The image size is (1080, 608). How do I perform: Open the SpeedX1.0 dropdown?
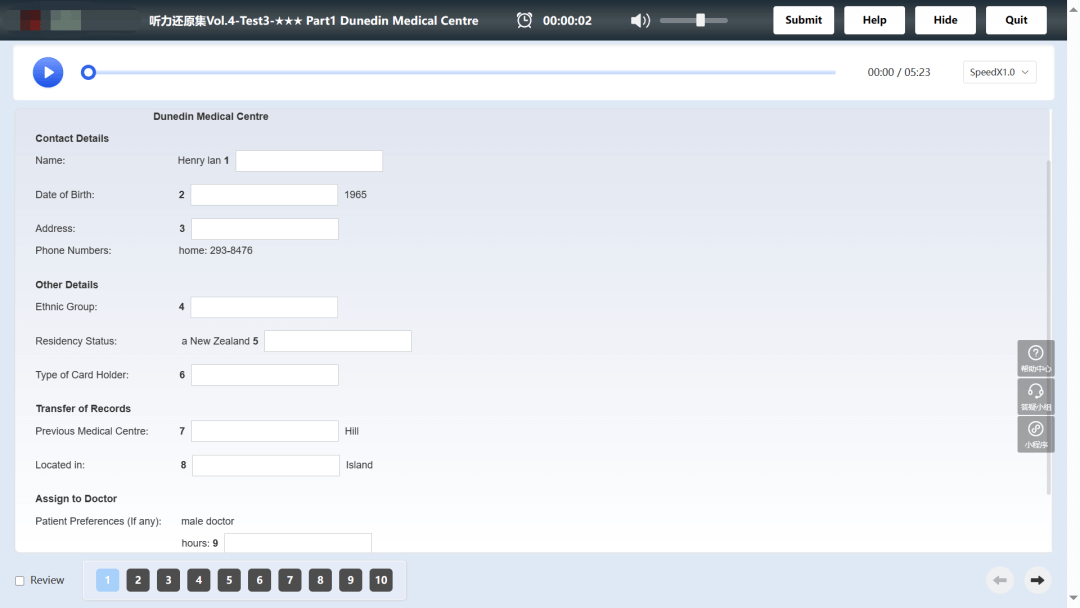click(x=999, y=72)
